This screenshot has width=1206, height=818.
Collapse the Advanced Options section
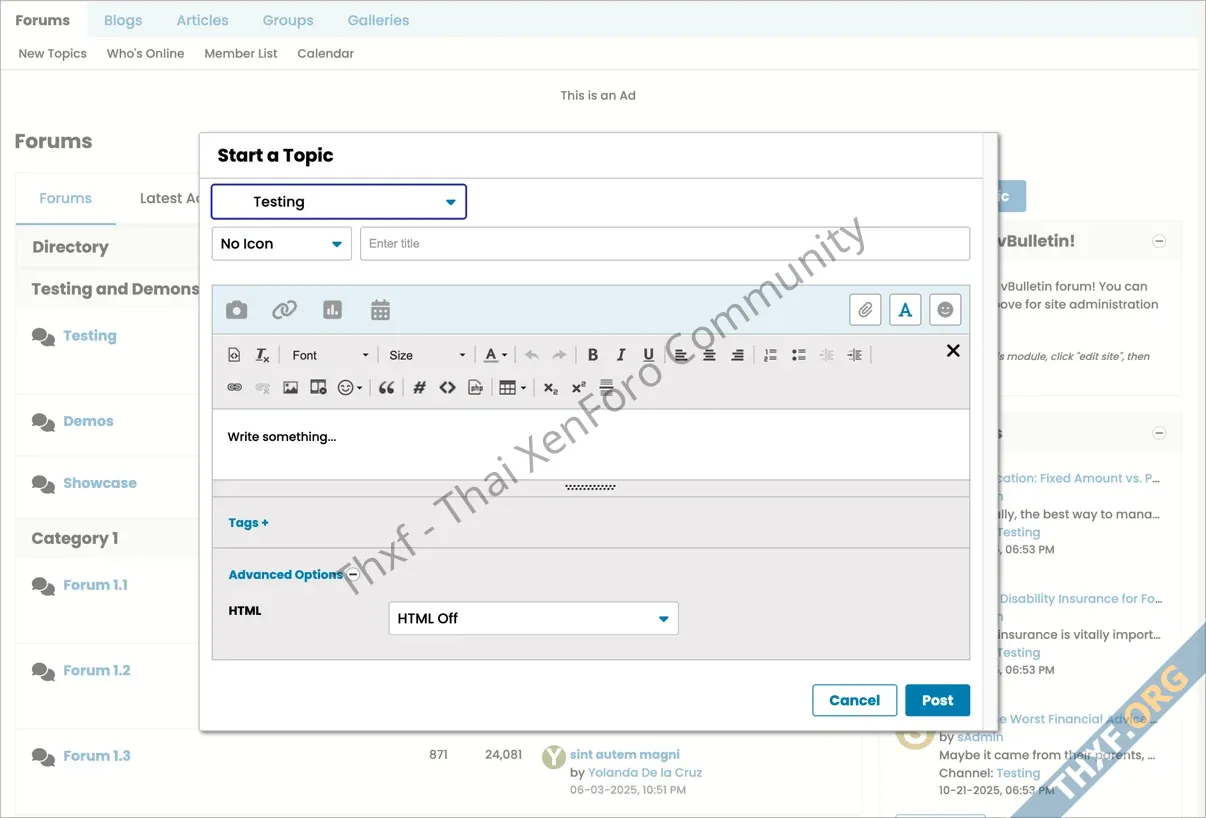352,575
